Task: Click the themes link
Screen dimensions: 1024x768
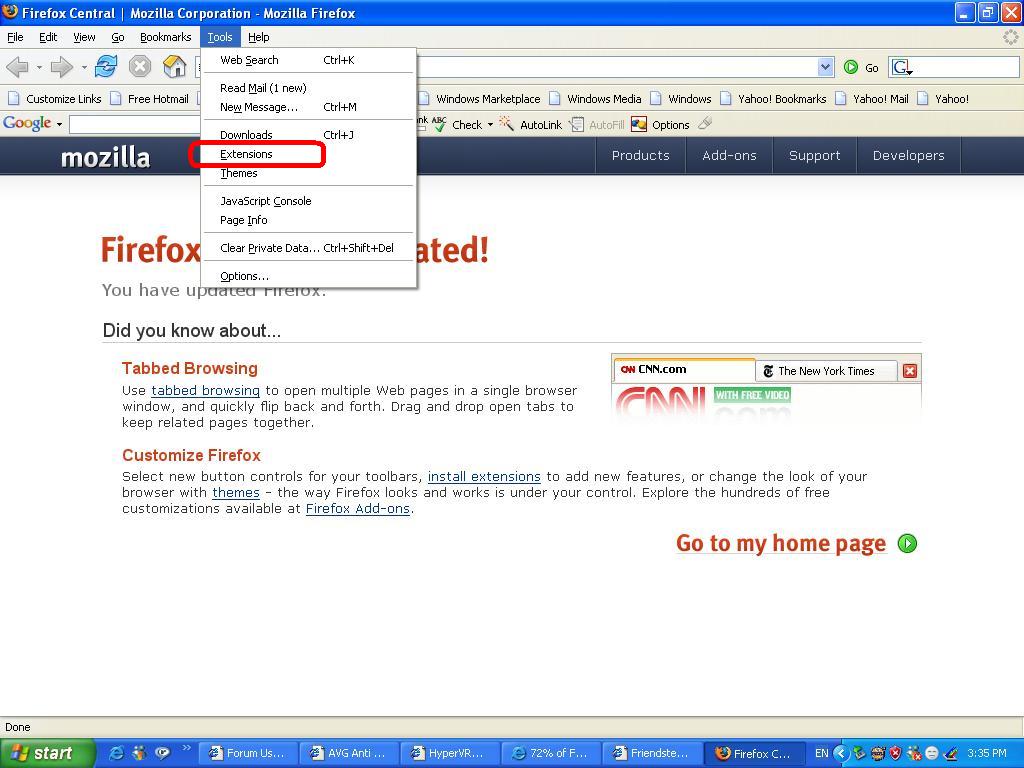Action: [236, 493]
